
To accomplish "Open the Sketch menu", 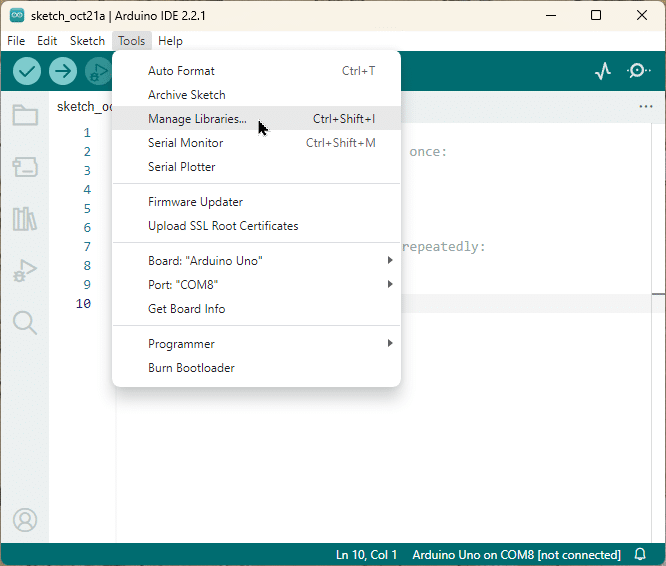I will click(x=87, y=41).
